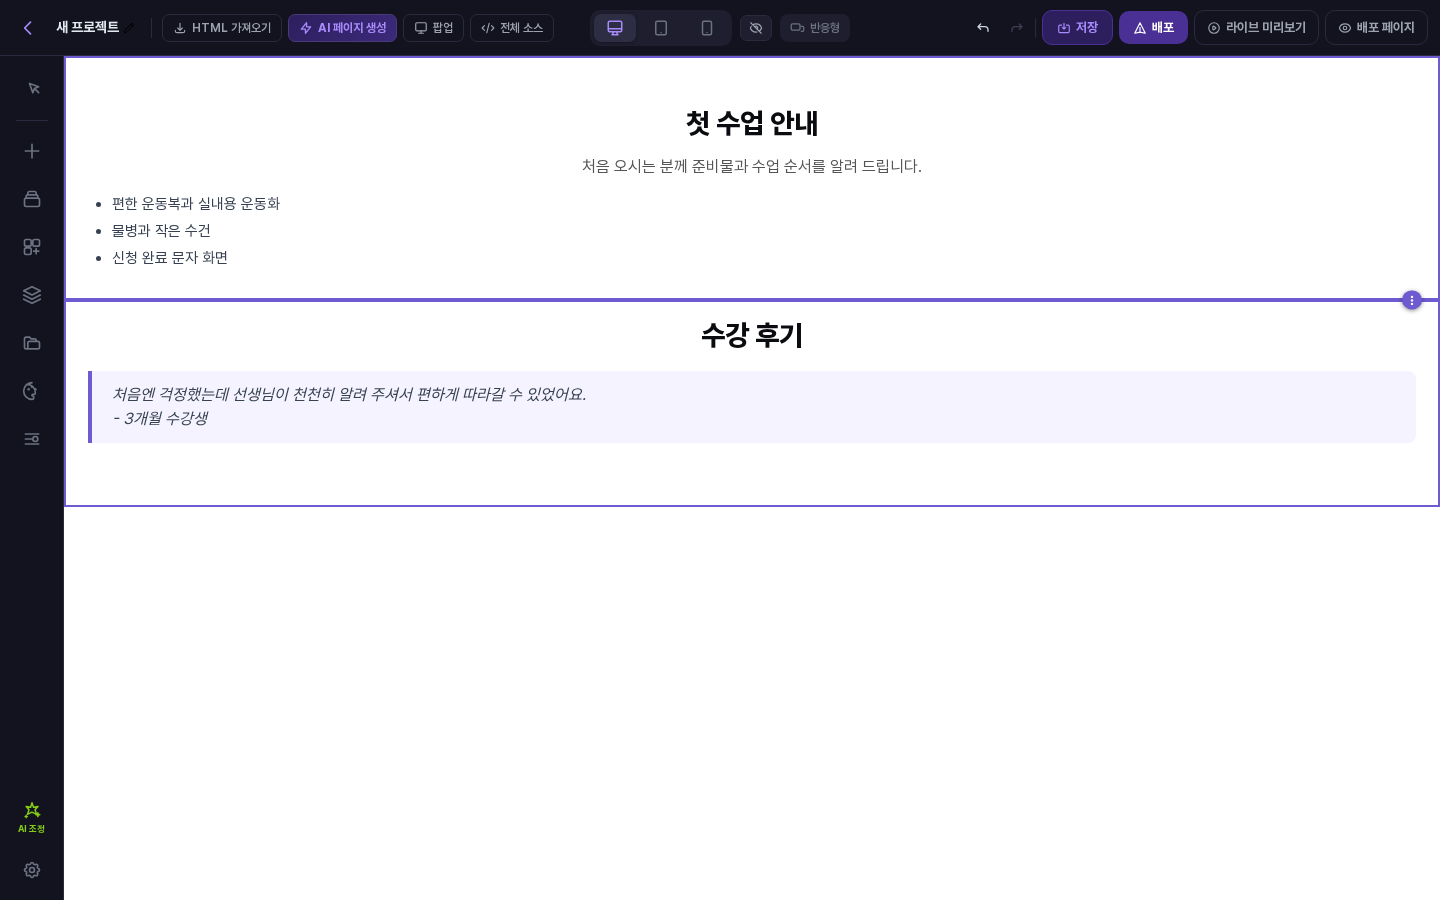Click the 편한 운동복과 실내용 운동화 list item
The height and width of the screenshot is (900, 1440).
196,204
